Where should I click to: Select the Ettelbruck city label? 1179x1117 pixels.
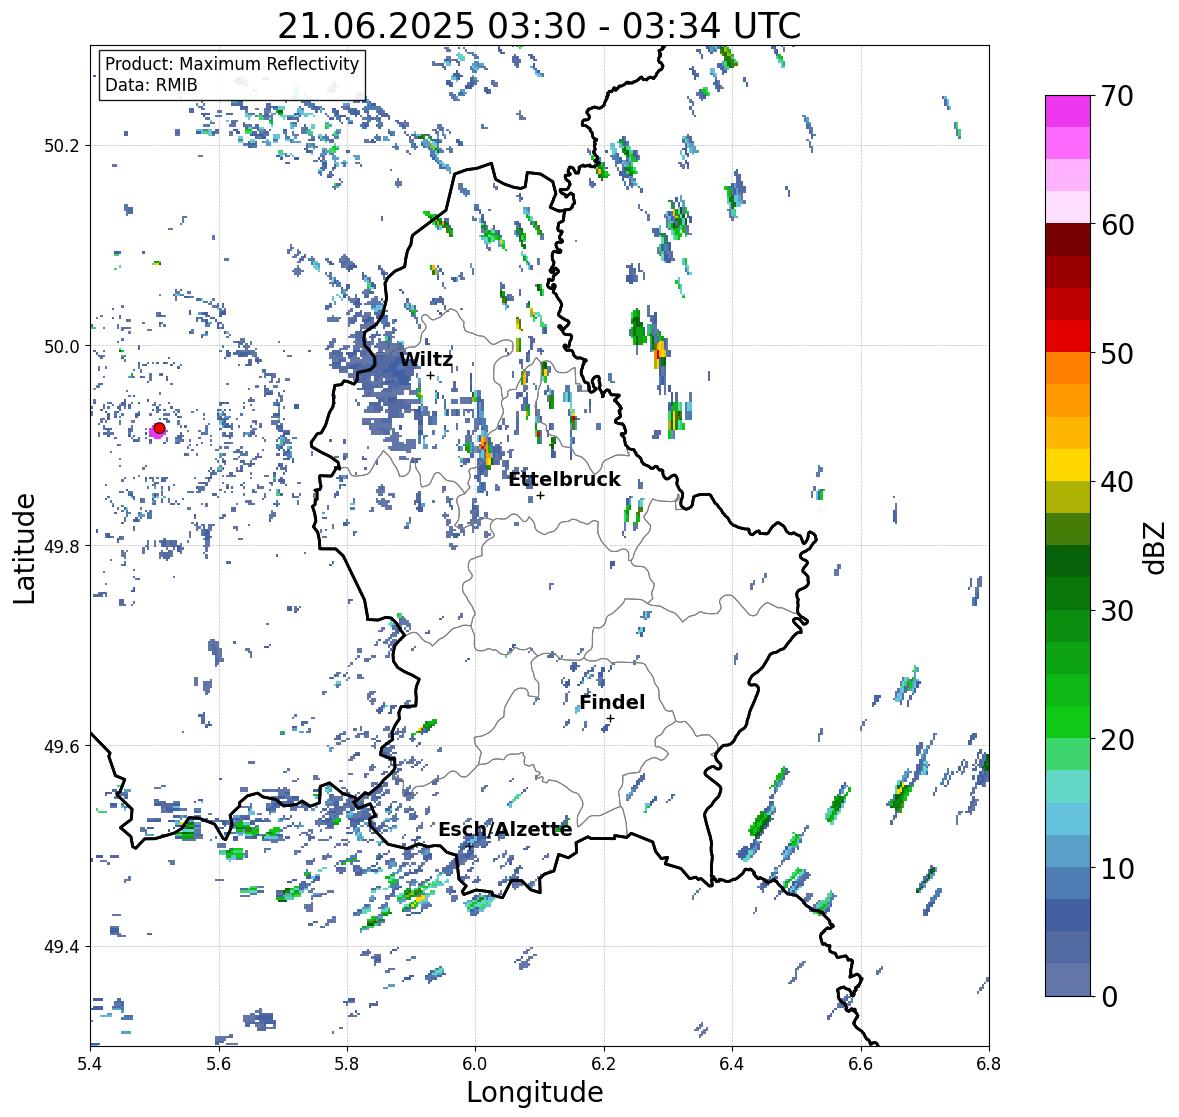click(565, 480)
